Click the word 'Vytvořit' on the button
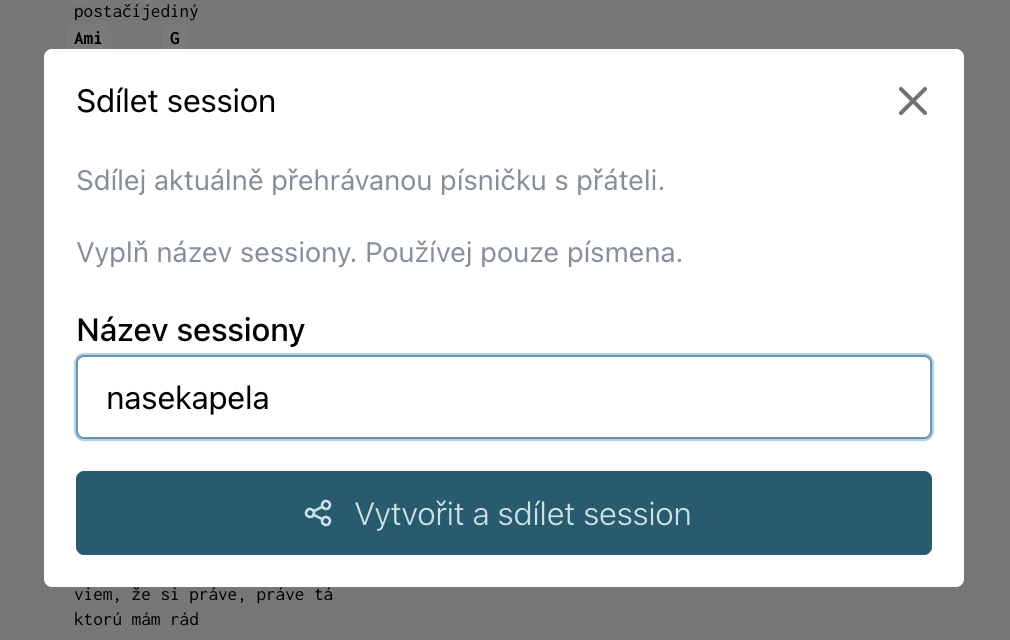Image resolution: width=1010 pixels, height=640 pixels. [x=409, y=514]
